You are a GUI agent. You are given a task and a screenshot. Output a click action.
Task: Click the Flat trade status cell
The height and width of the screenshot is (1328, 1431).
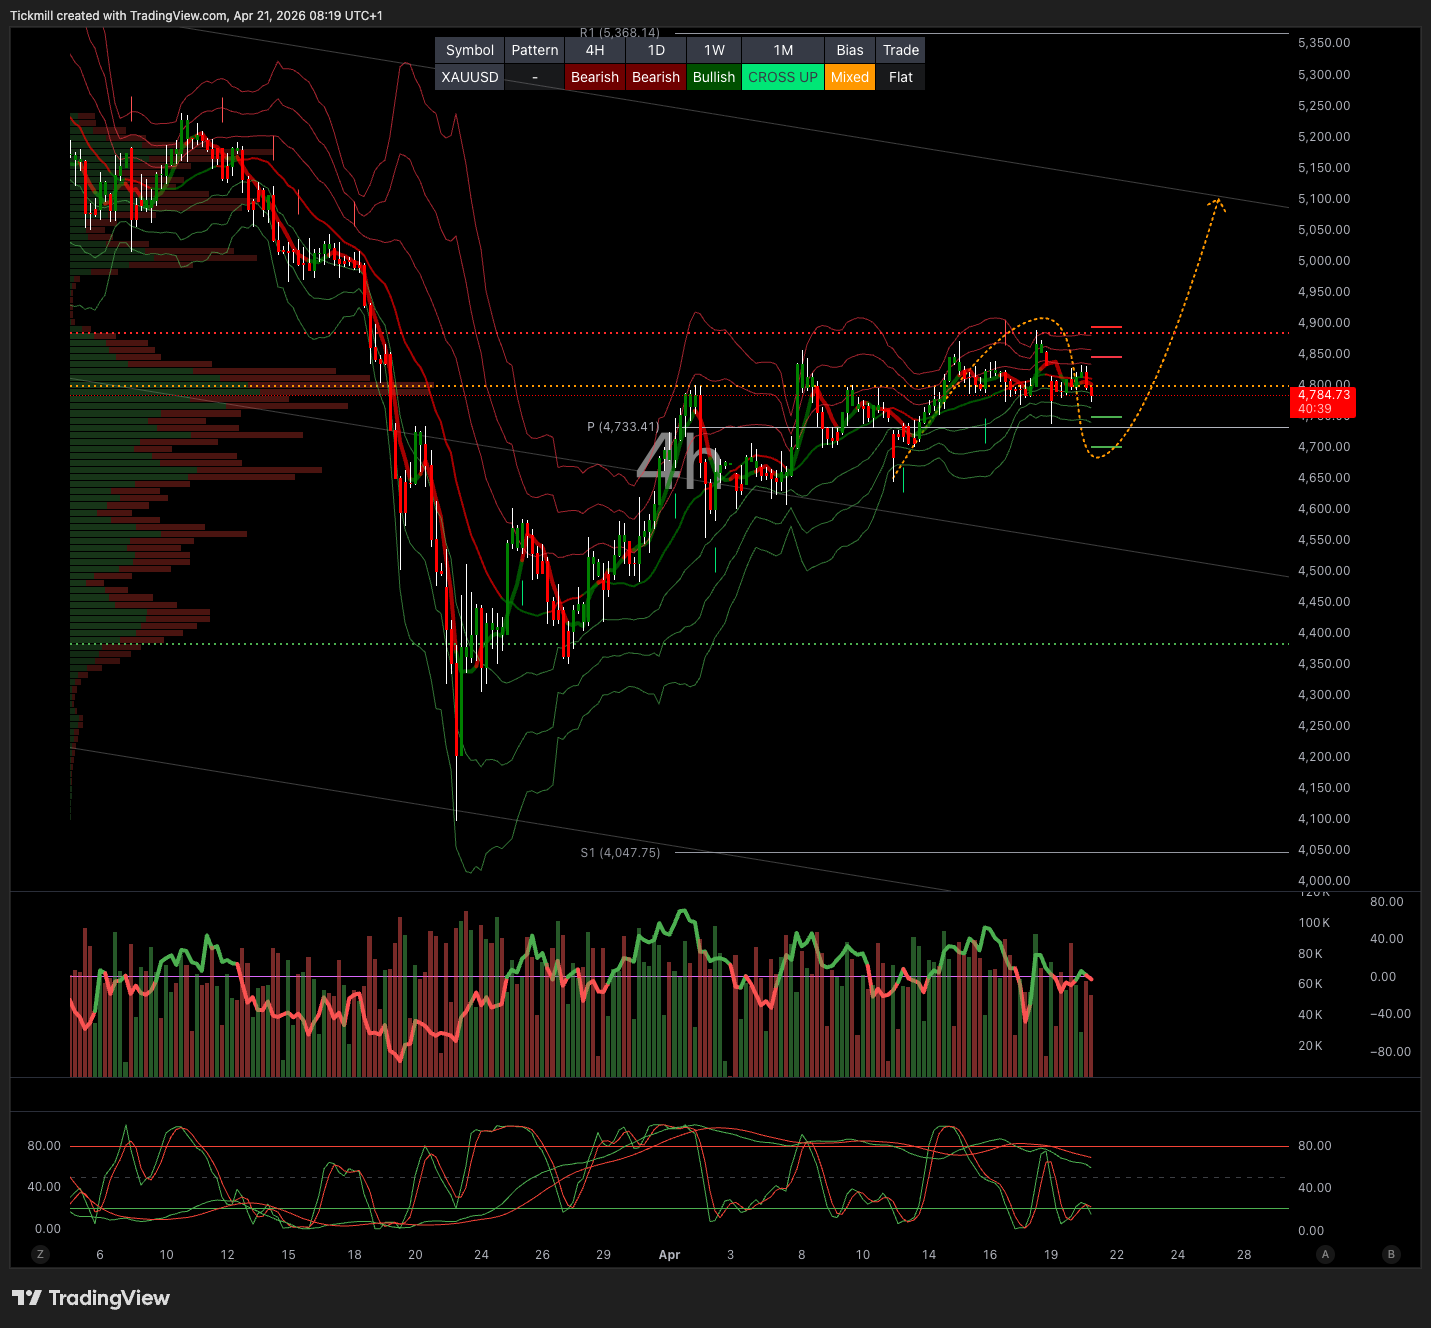(901, 77)
